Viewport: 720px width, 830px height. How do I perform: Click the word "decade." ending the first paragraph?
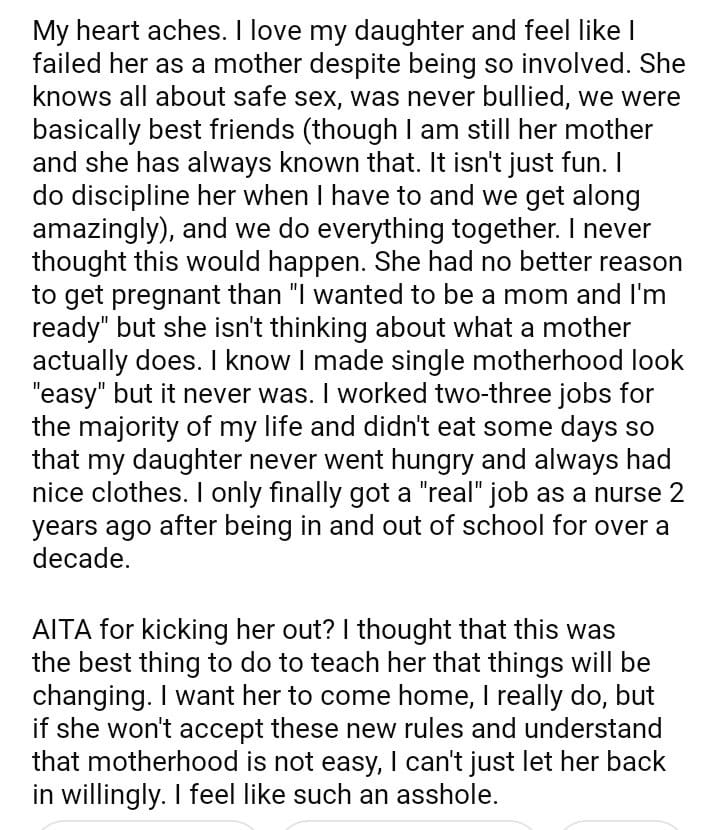pos(82,559)
